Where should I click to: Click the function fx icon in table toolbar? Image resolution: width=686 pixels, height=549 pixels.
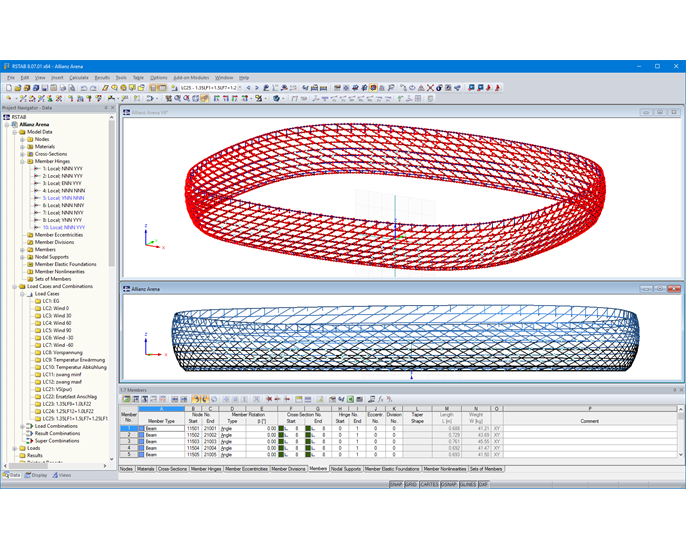click(381, 399)
